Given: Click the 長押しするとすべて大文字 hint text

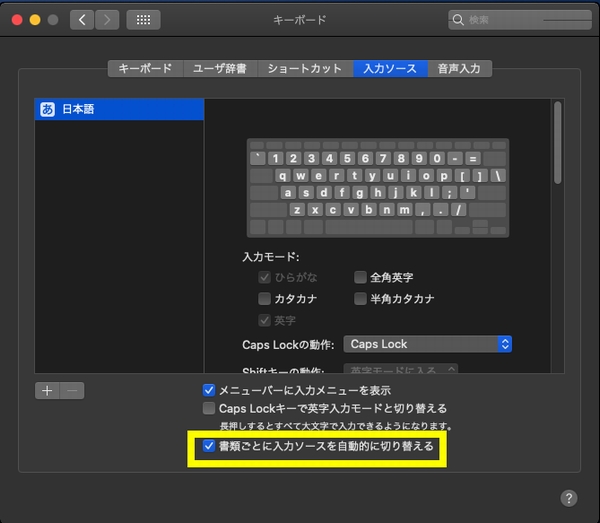Looking at the screenshot, I should (336, 426).
